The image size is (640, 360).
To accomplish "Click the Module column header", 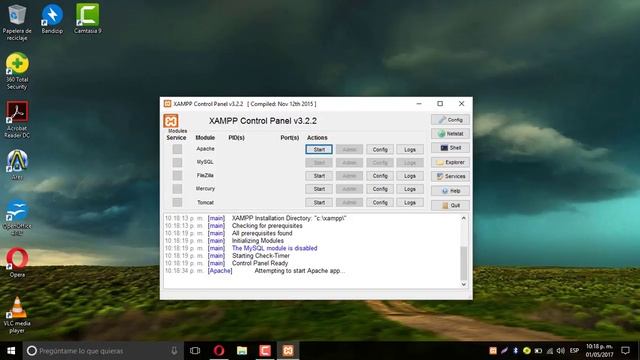I will point(205,138).
